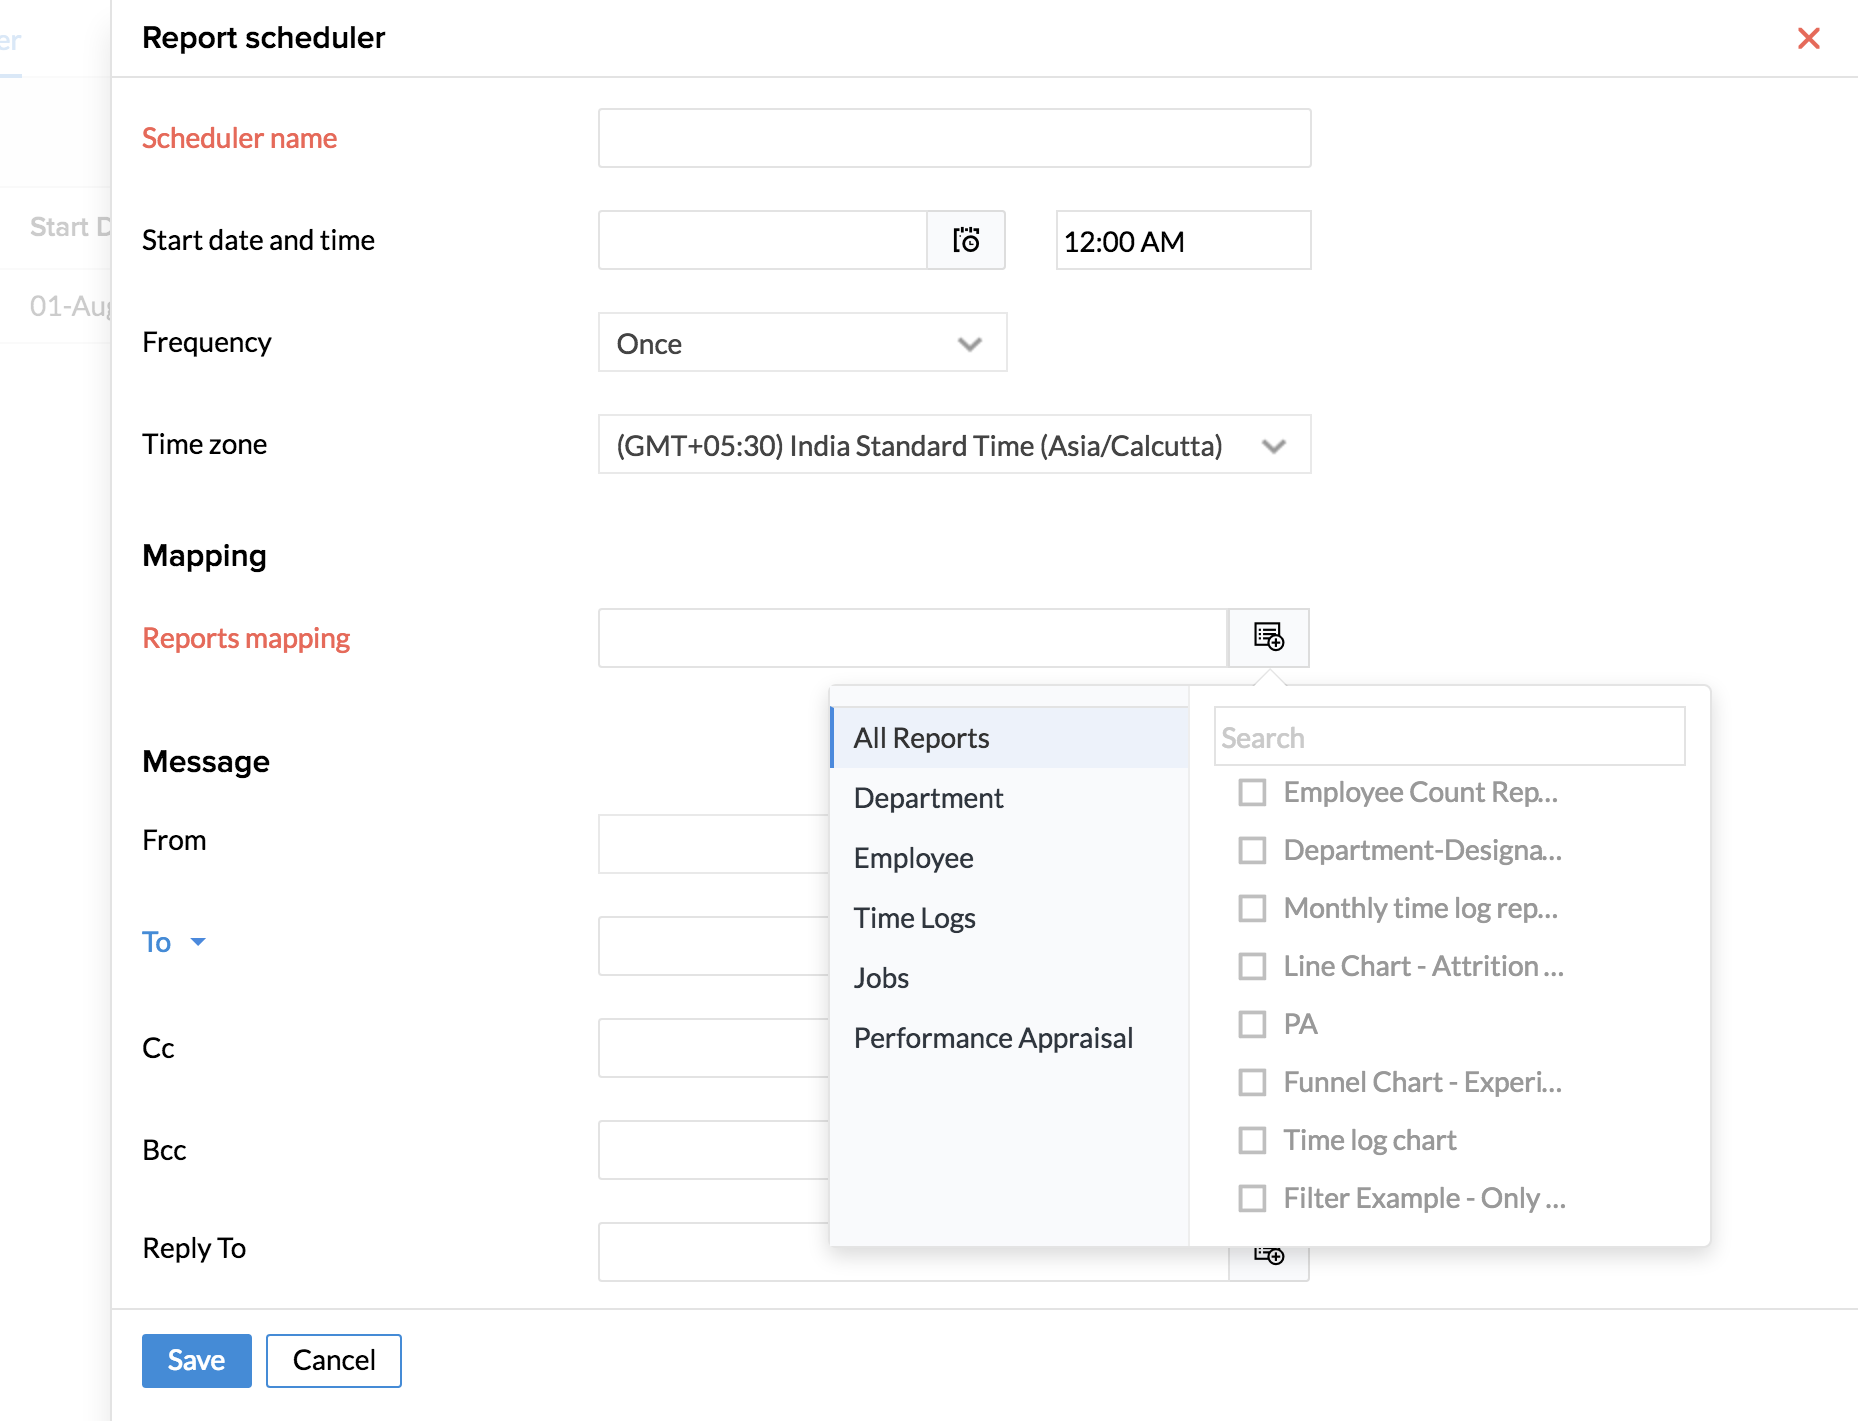Screen dimensions: 1858x1421
Task: Select the Department report category
Action: point(928,798)
